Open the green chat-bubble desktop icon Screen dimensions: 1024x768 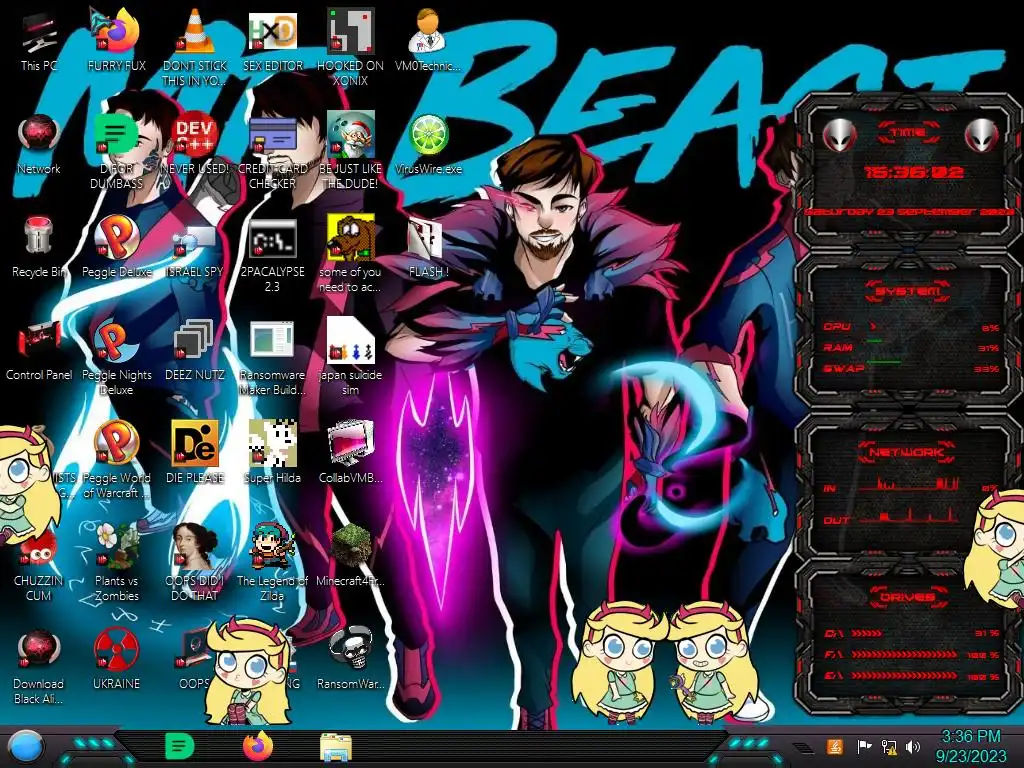(x=116, y=152)
